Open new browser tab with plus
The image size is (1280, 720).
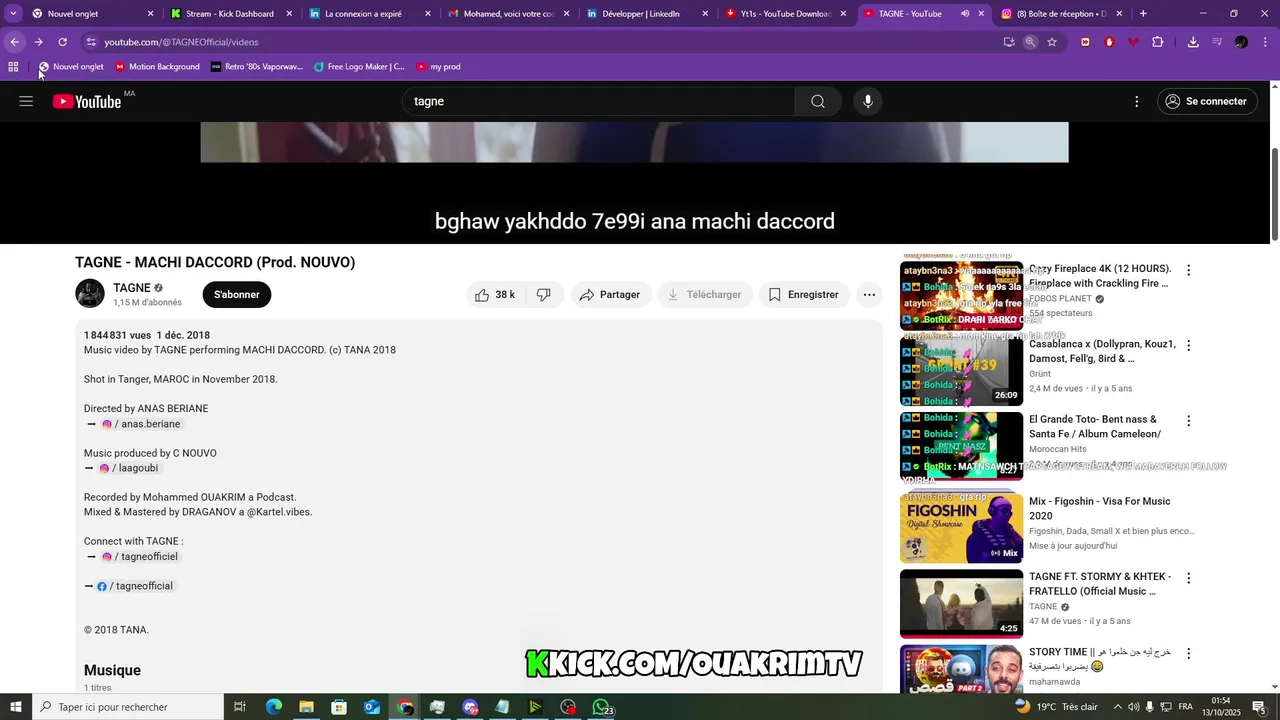click(1143, 14)
